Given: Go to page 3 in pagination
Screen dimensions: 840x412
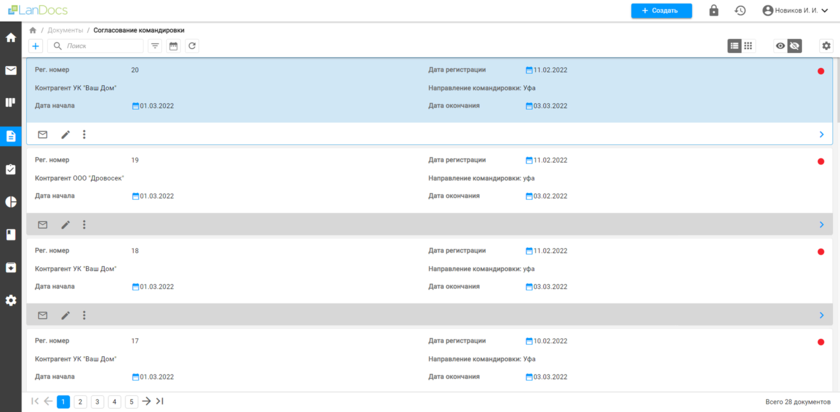Looking at the screenshot, I should click(x=97, y=401).
